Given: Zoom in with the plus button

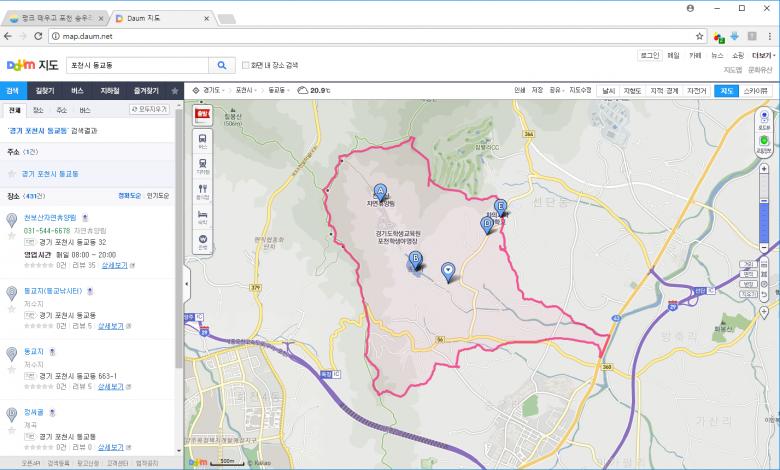Looking at the screenshot, I should [x=764, y=165].
